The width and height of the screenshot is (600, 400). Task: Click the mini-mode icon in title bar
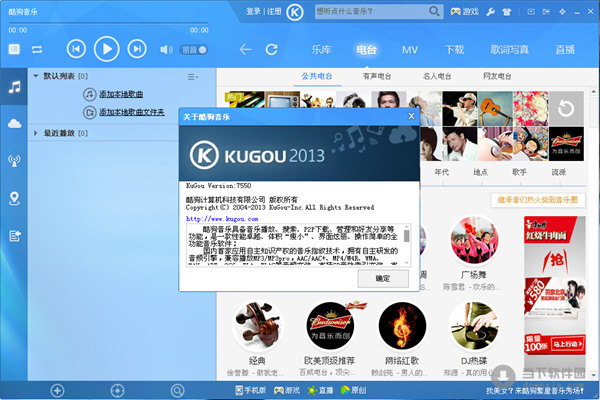[x=531, y=12]
